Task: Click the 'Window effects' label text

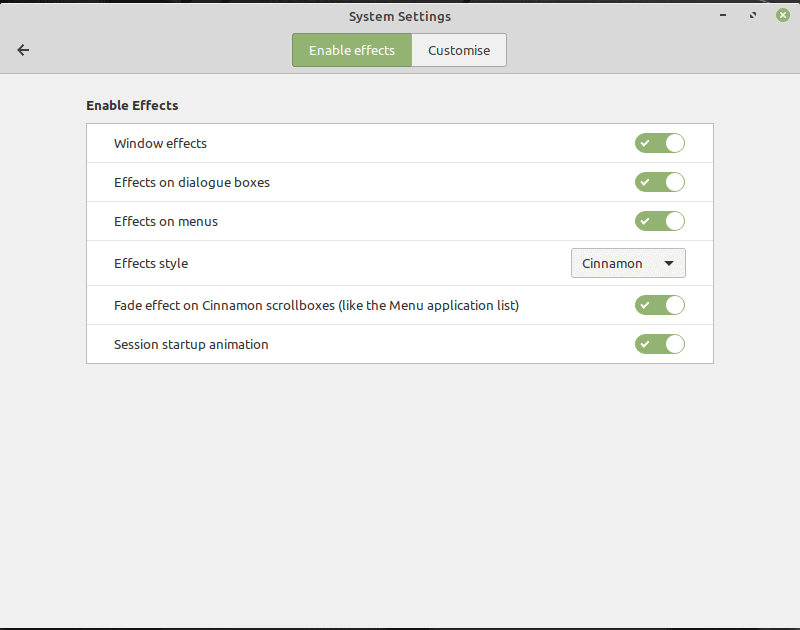Action: tap(160, 143)
